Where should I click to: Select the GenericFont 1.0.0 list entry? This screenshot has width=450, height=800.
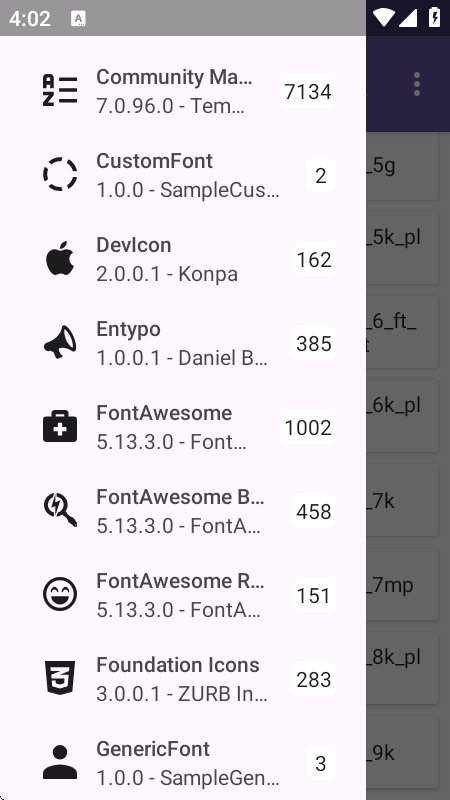(183, 763)
